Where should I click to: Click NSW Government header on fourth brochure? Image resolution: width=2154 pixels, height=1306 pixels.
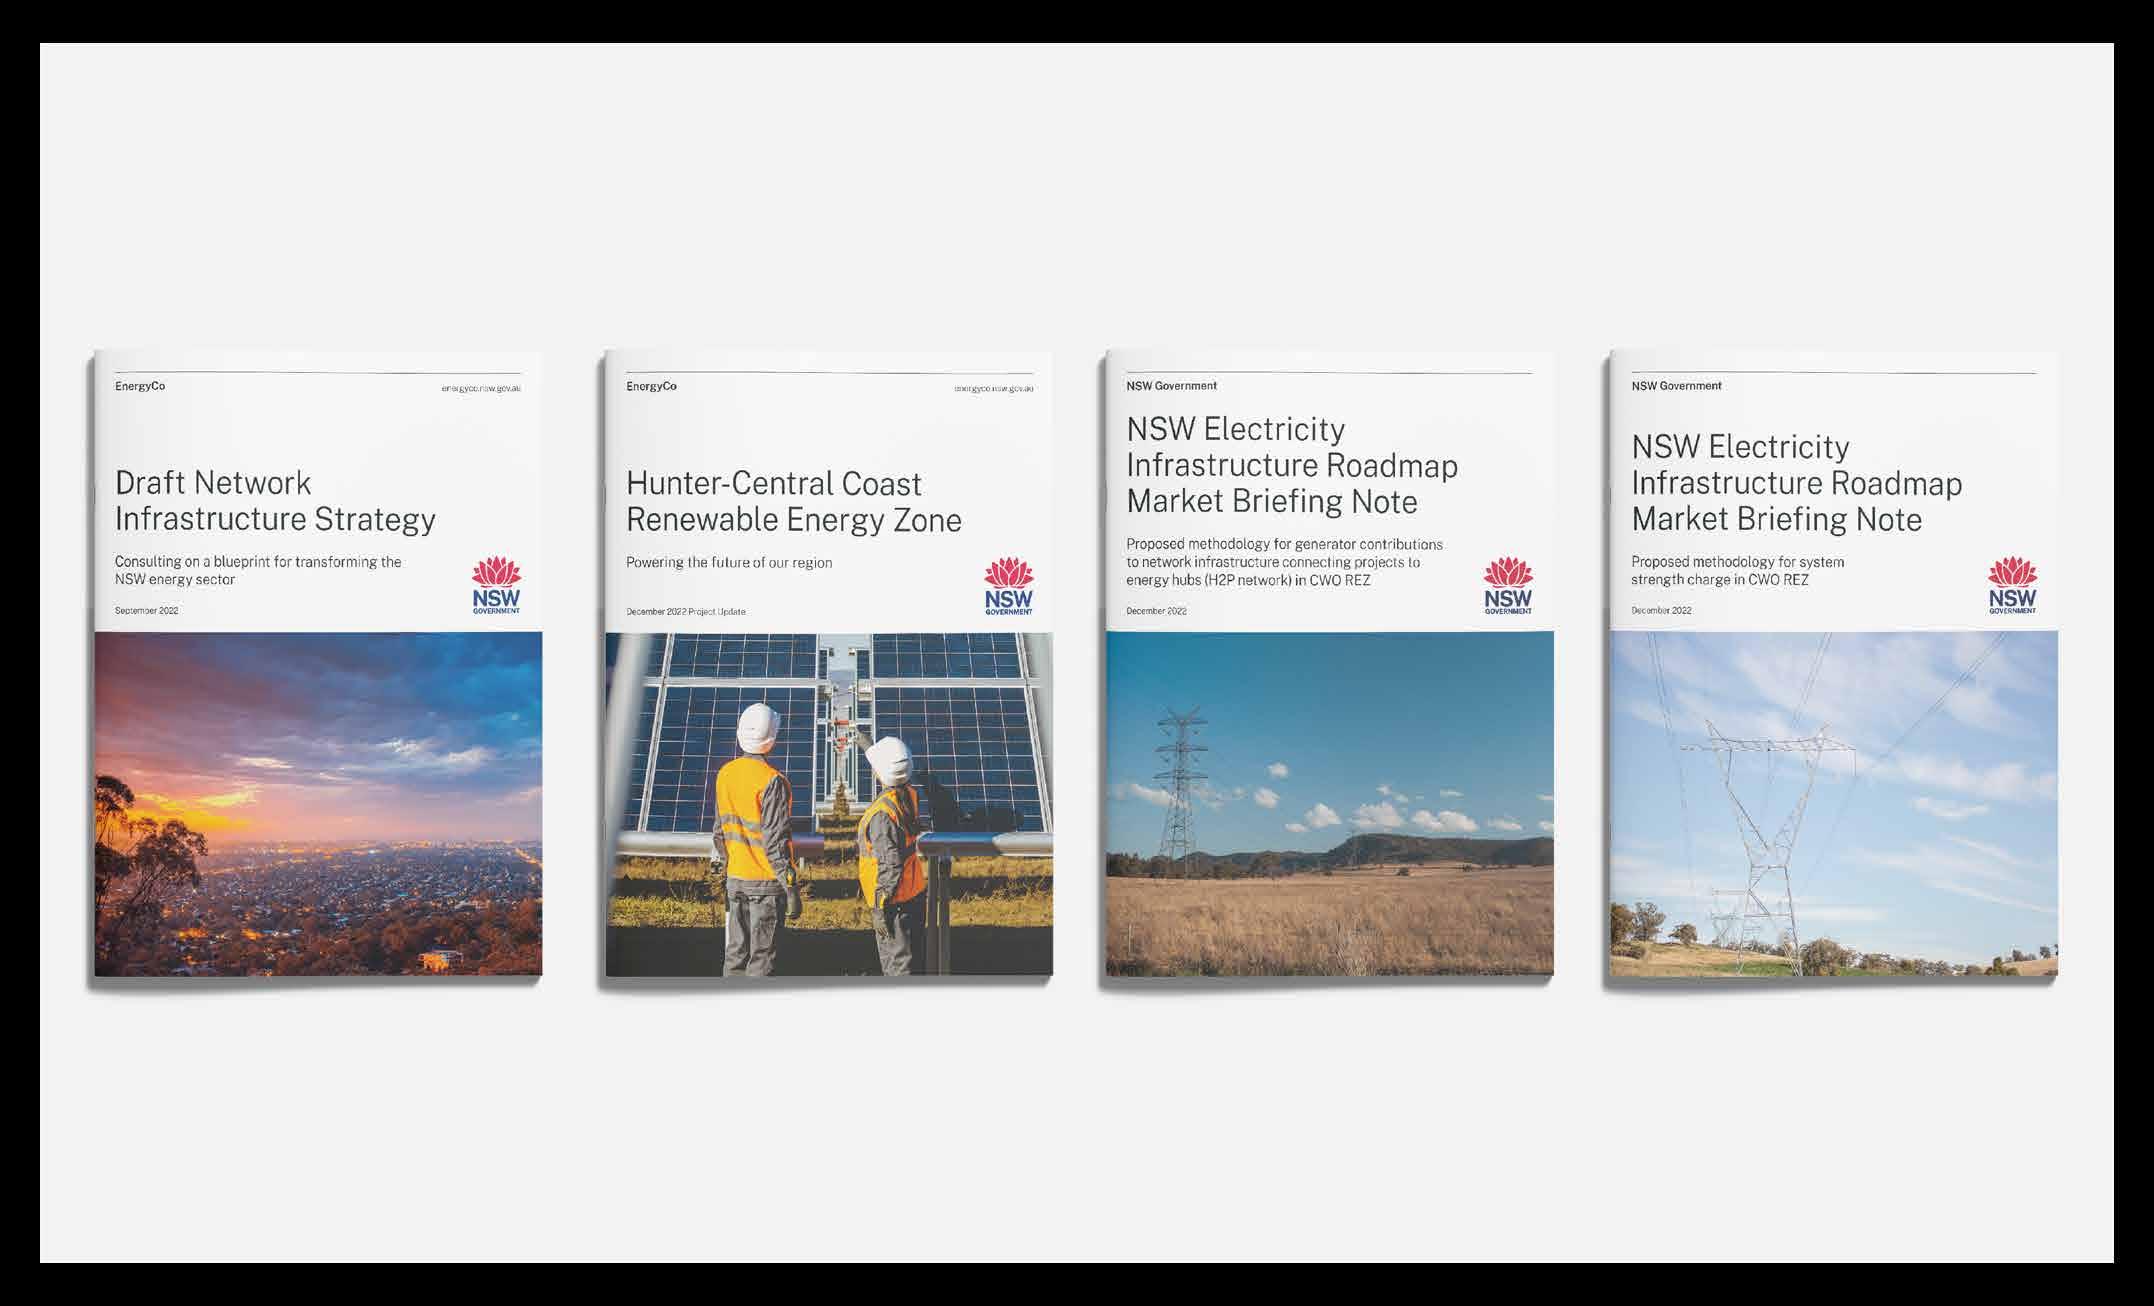[x=1676, y=385]
